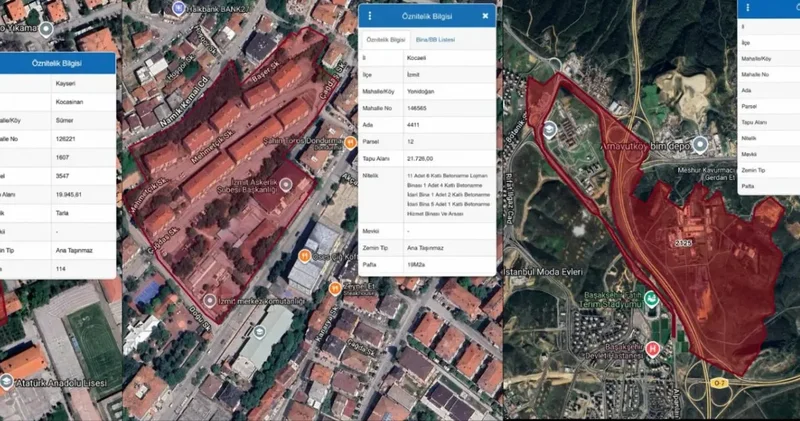Click the Atatürk Anadolu Lisesi school marker

(x=8, y=382)
